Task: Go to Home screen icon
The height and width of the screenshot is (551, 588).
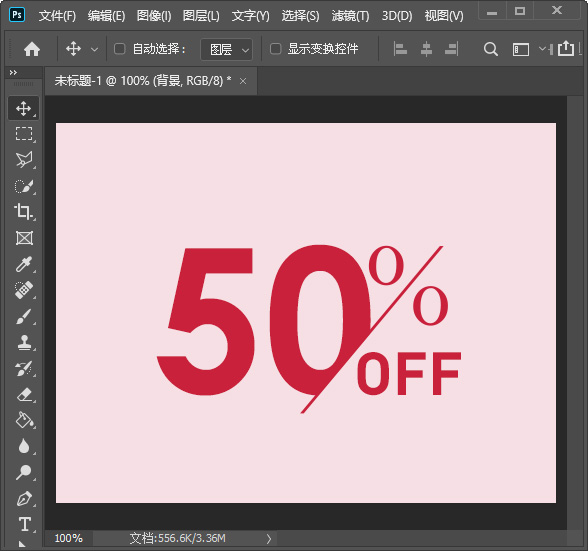Action: coord(32,49)
